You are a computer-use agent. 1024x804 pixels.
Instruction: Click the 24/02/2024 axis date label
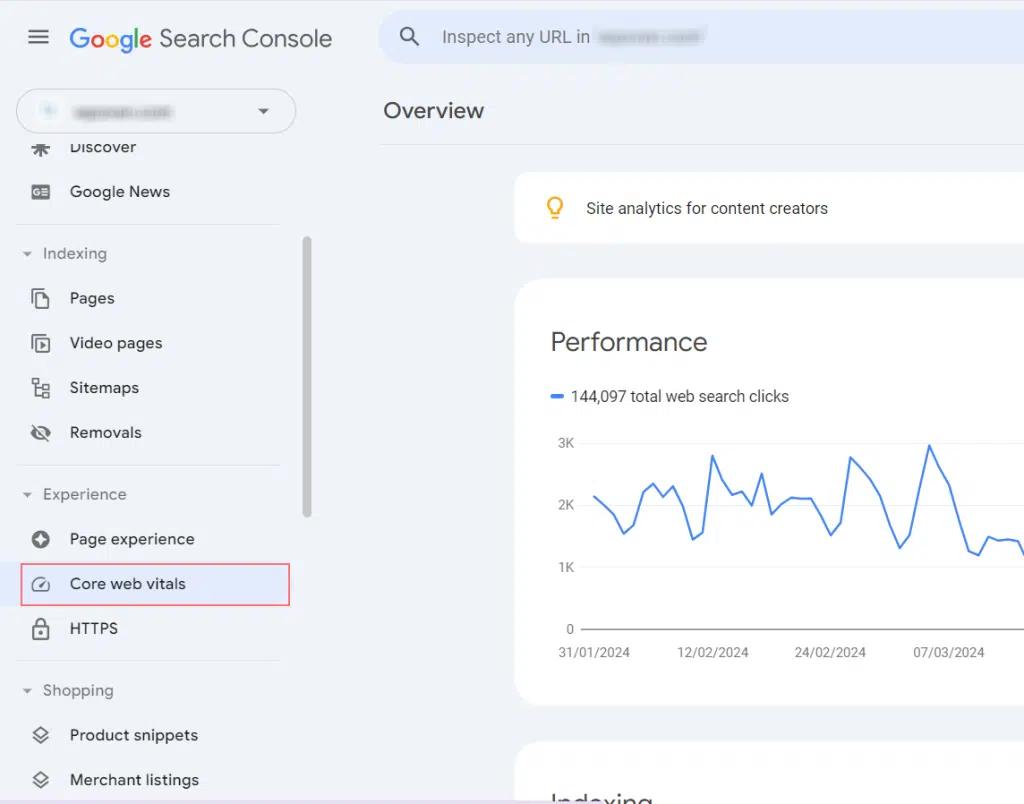click(830, 652)
